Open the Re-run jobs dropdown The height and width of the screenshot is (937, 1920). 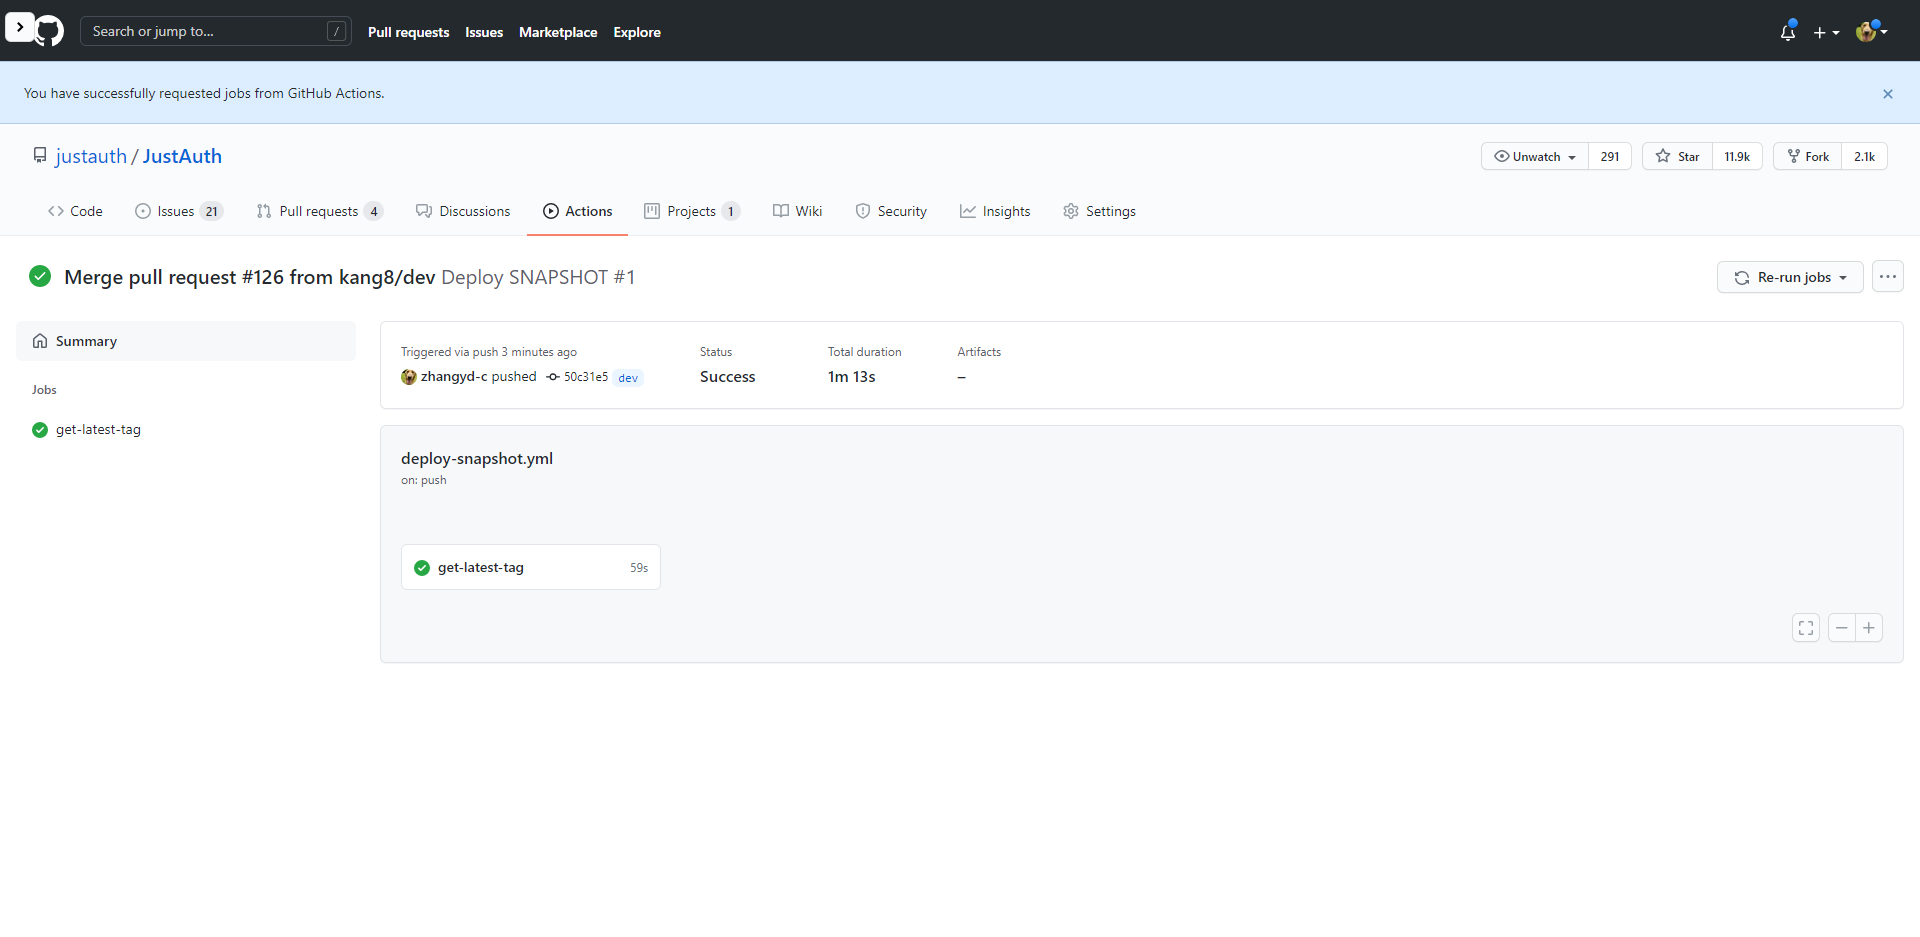point(1790,277)
